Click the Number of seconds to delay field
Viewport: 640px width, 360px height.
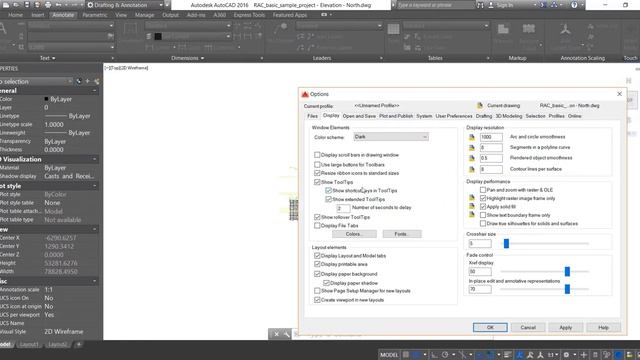pos(343,208)
